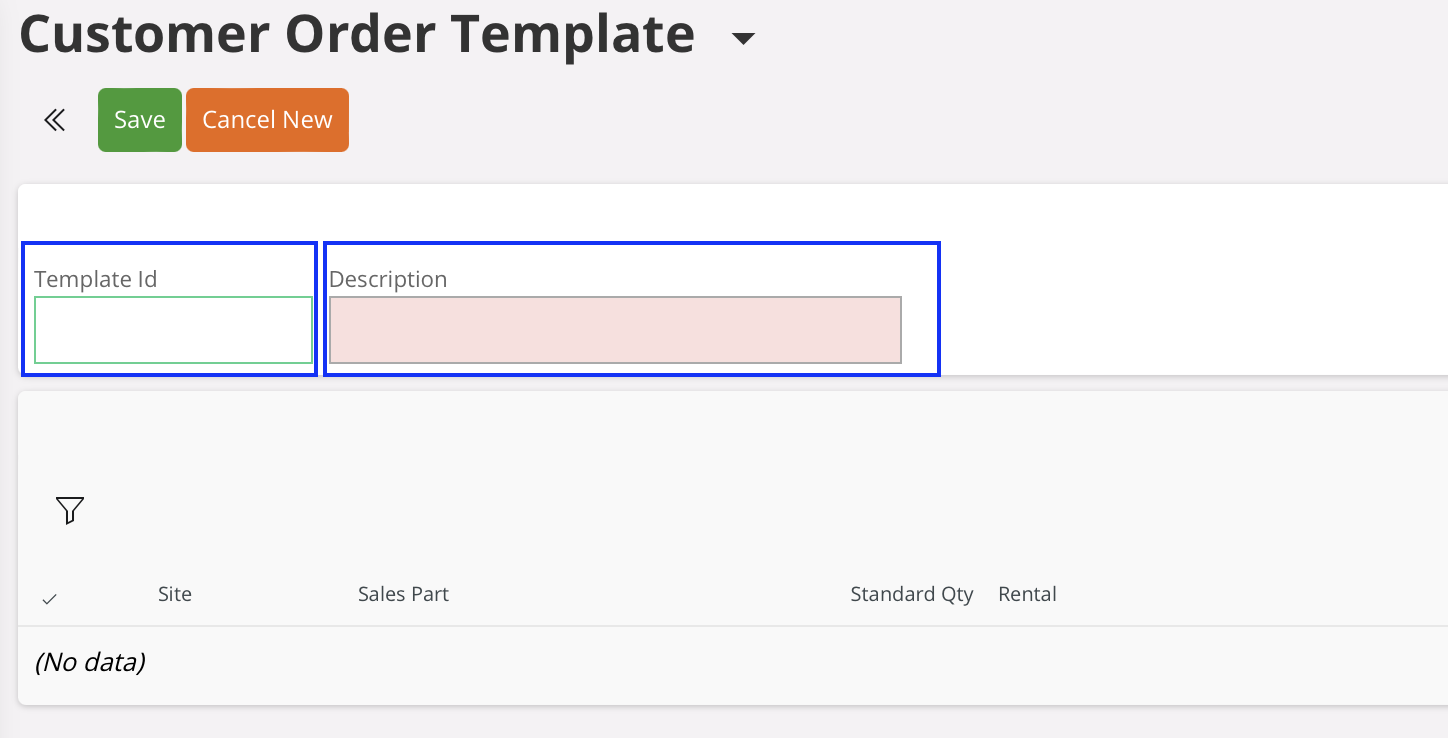
Task: Sort by the Sales Part column header
Action: [403, 594]
